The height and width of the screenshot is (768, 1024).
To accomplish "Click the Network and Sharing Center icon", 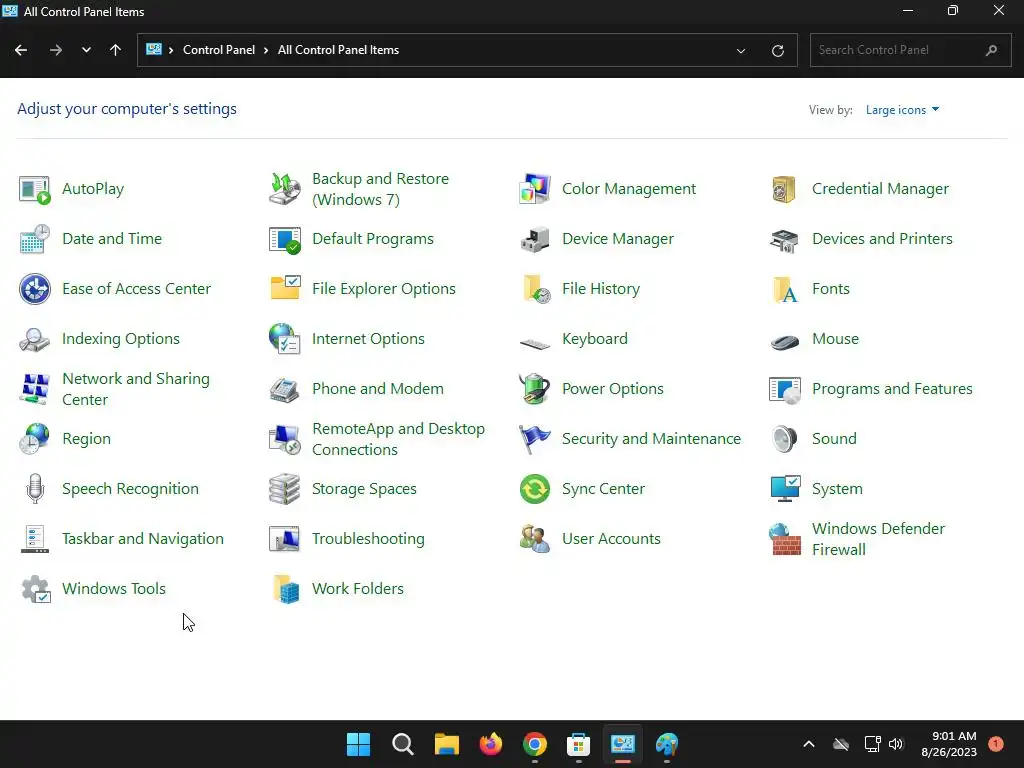I will click(x=35, y=389).
